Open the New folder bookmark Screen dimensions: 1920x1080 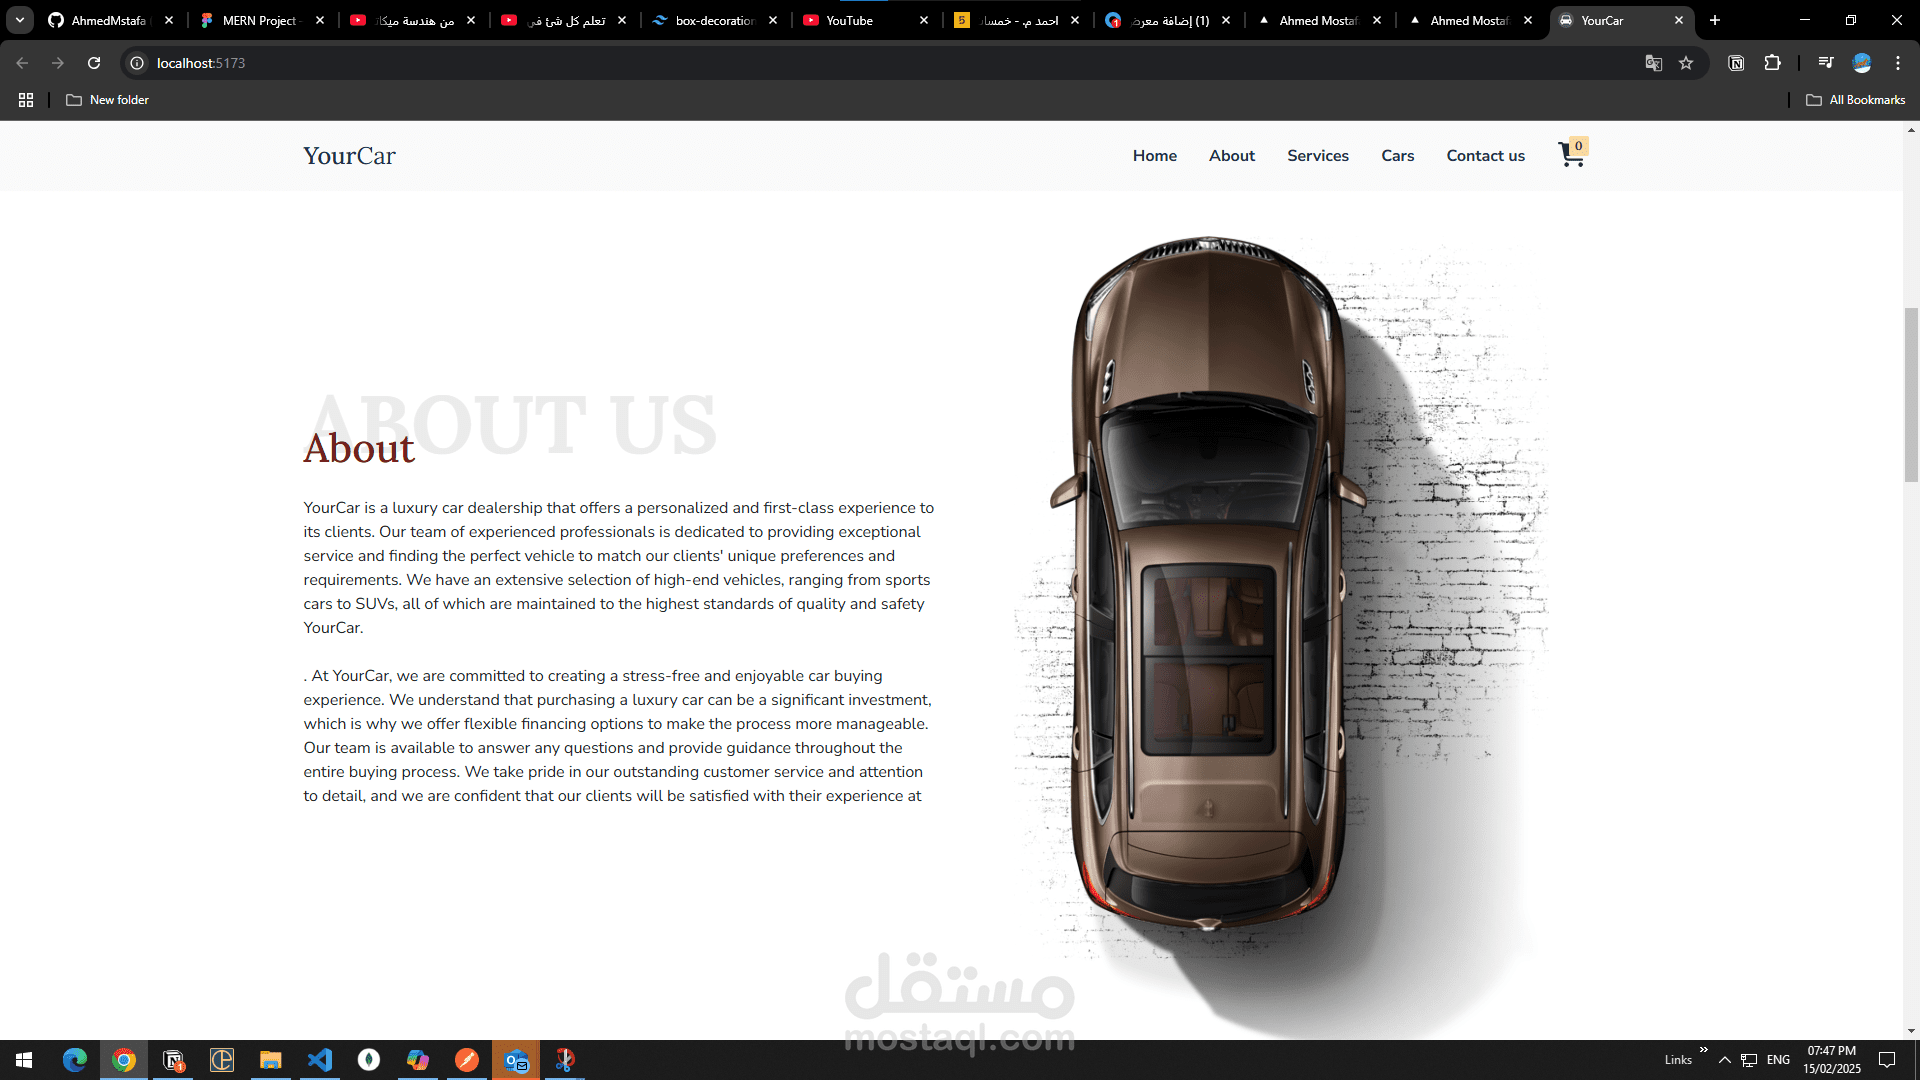pyautogui.click(x=108, y=100)
